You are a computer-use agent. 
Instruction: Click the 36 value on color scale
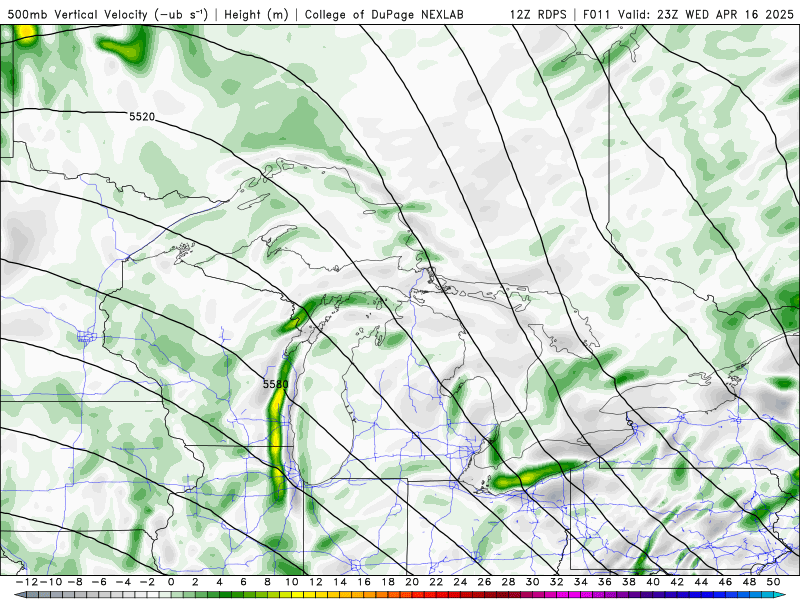click(605, 582)
